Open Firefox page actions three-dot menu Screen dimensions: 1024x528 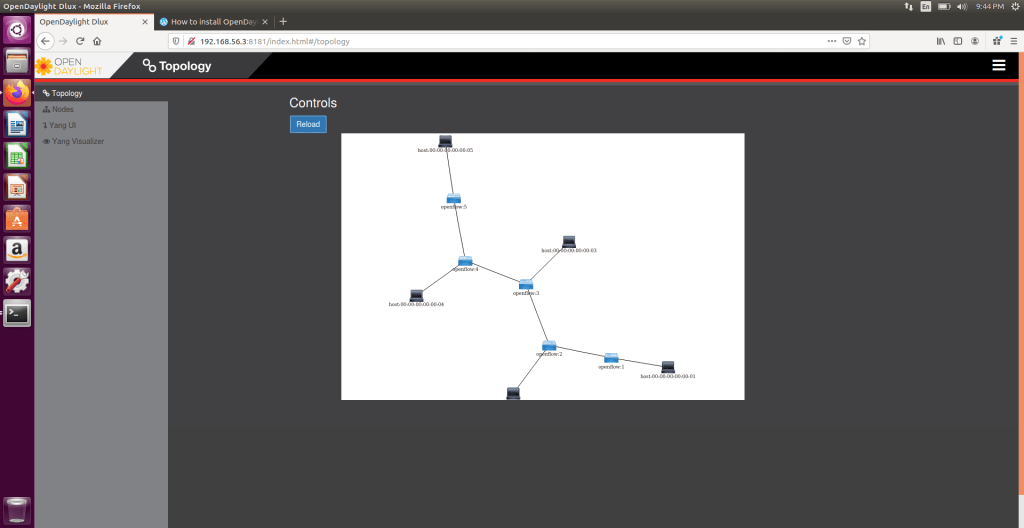(832, 41)
